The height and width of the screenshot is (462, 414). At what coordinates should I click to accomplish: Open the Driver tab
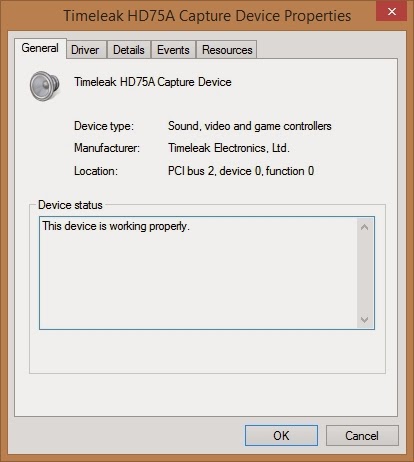(x=86, y=50)
